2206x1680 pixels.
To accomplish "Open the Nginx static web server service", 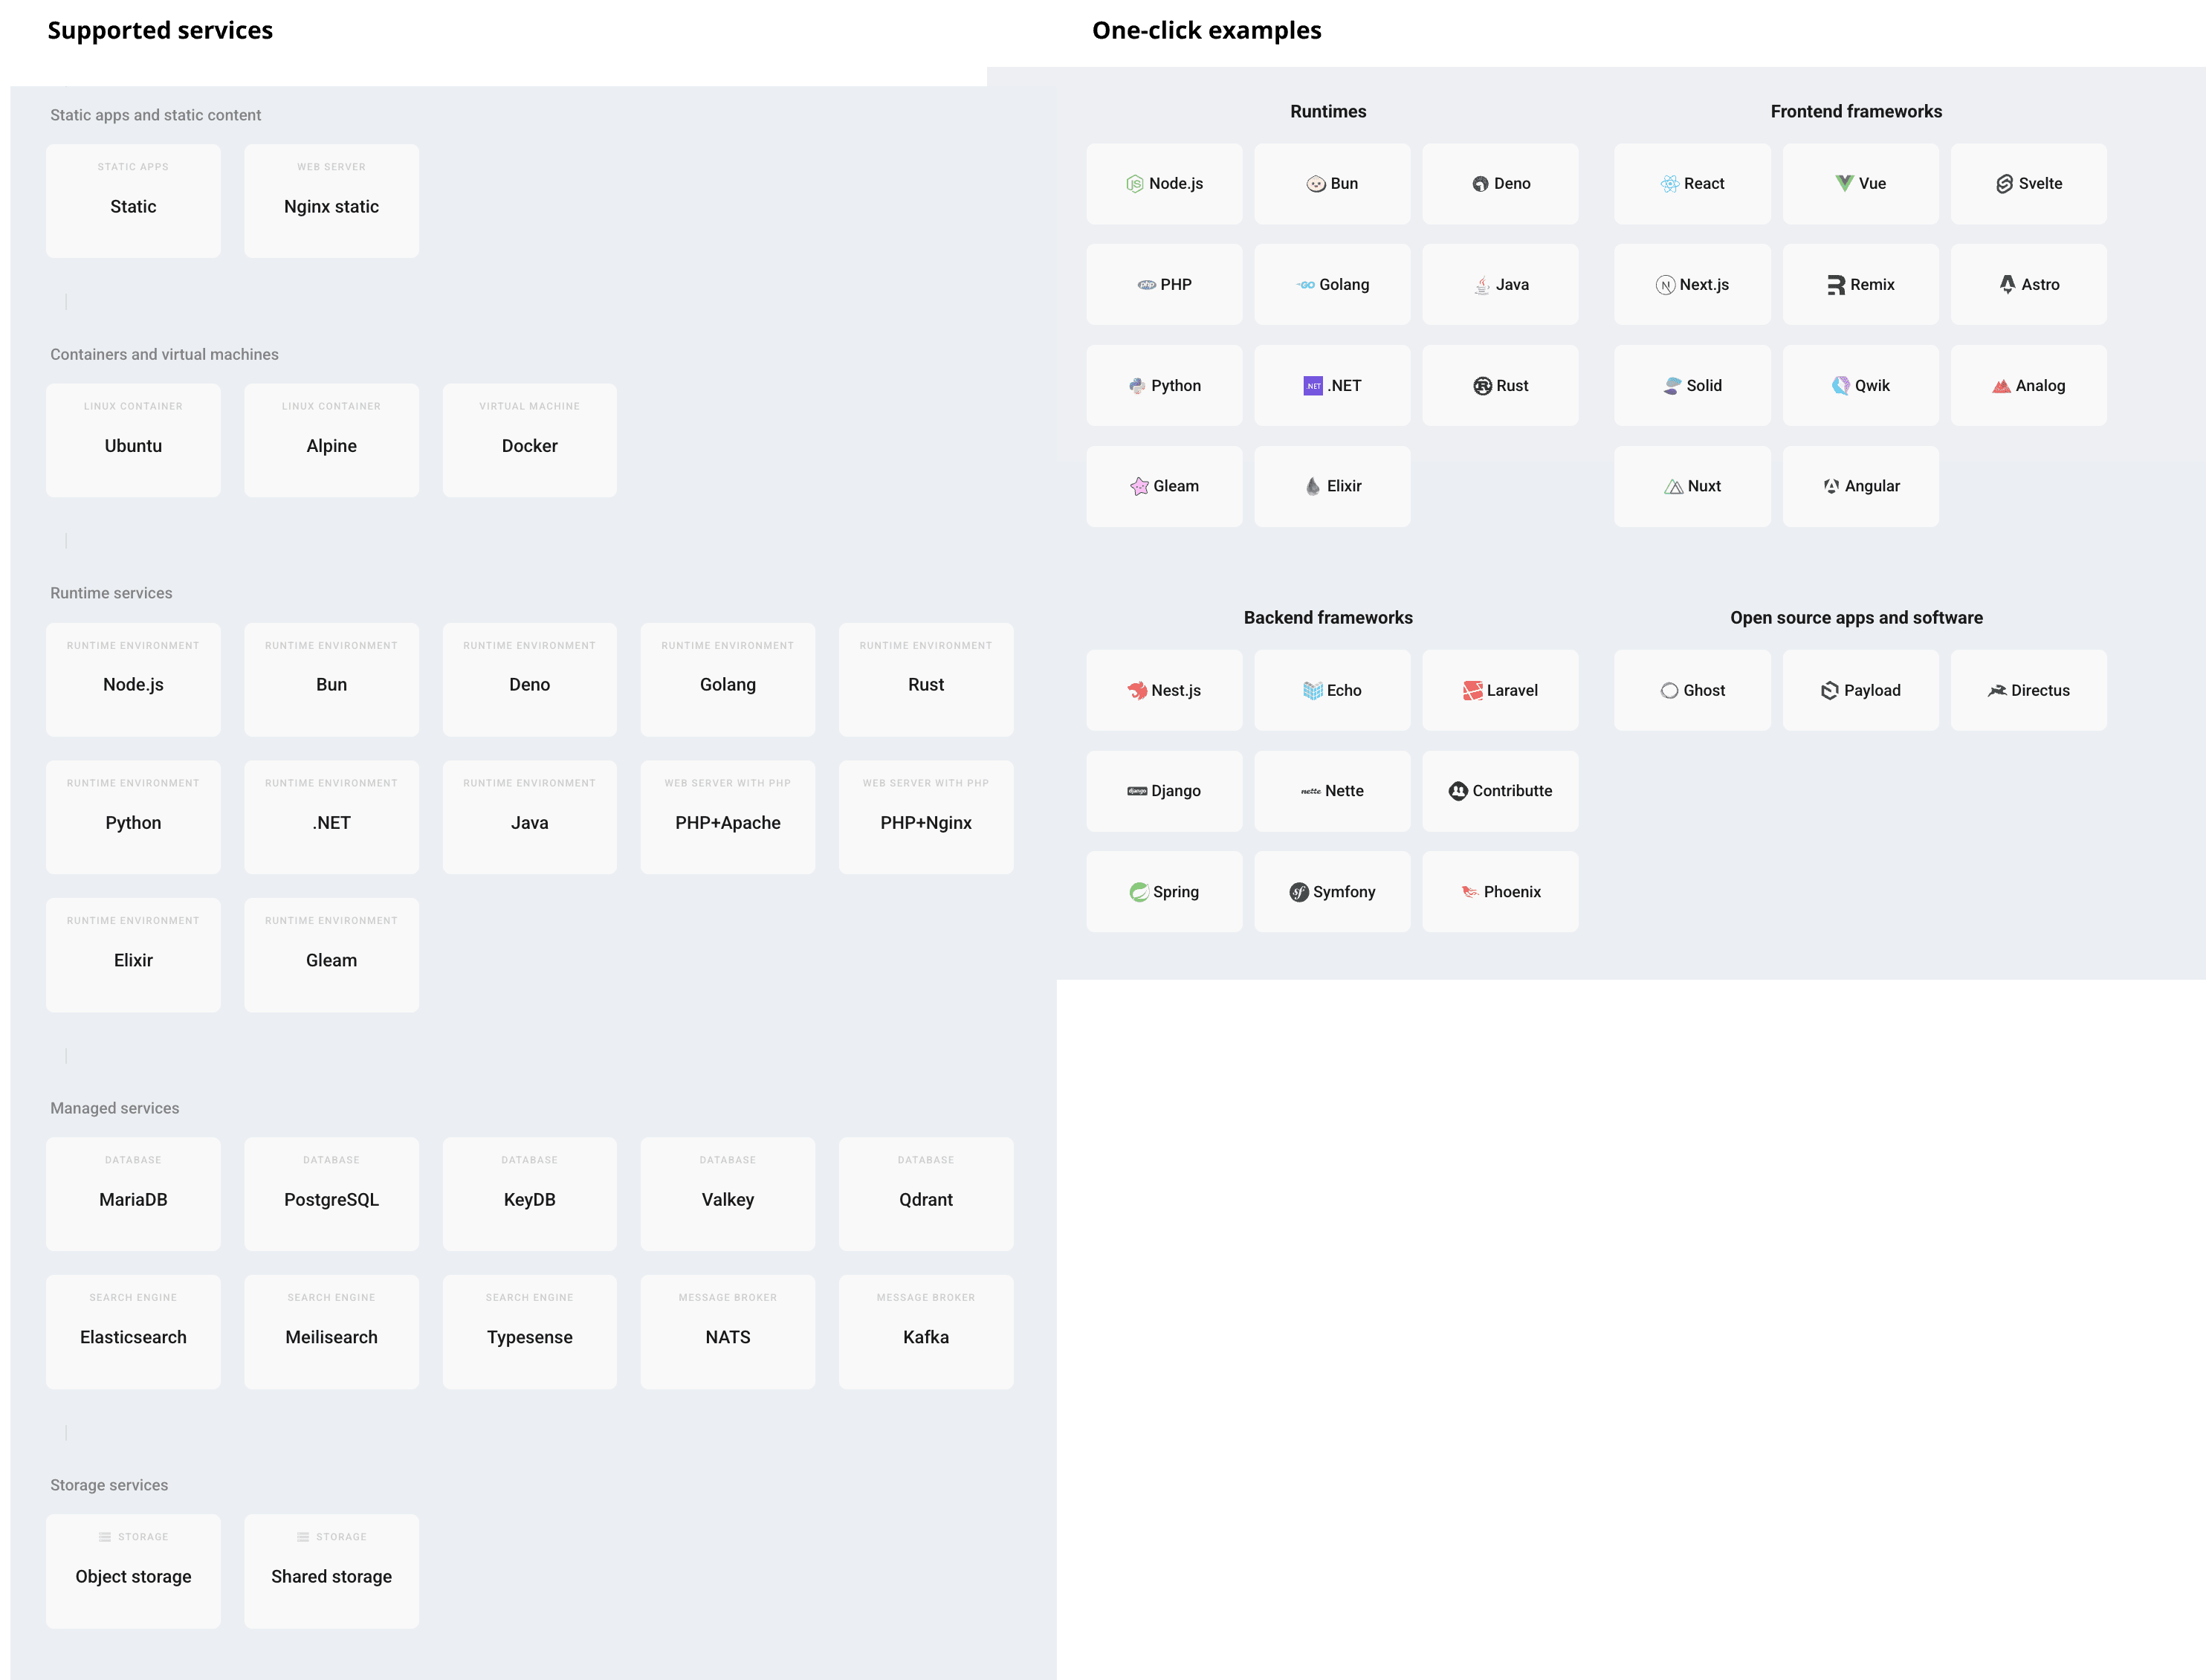I will (331, 200).
